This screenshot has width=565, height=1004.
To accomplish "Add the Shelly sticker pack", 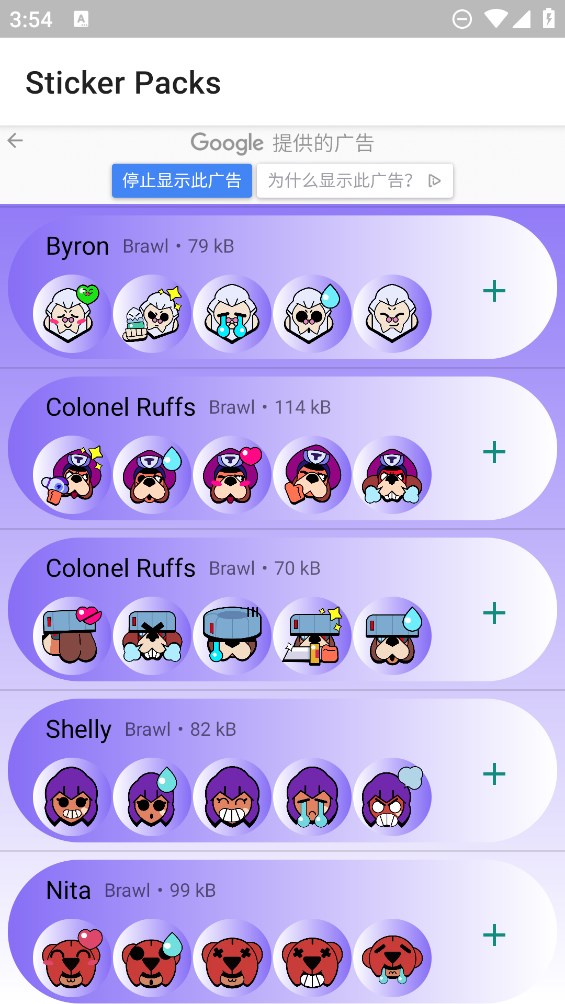I will tap(494, 774).
